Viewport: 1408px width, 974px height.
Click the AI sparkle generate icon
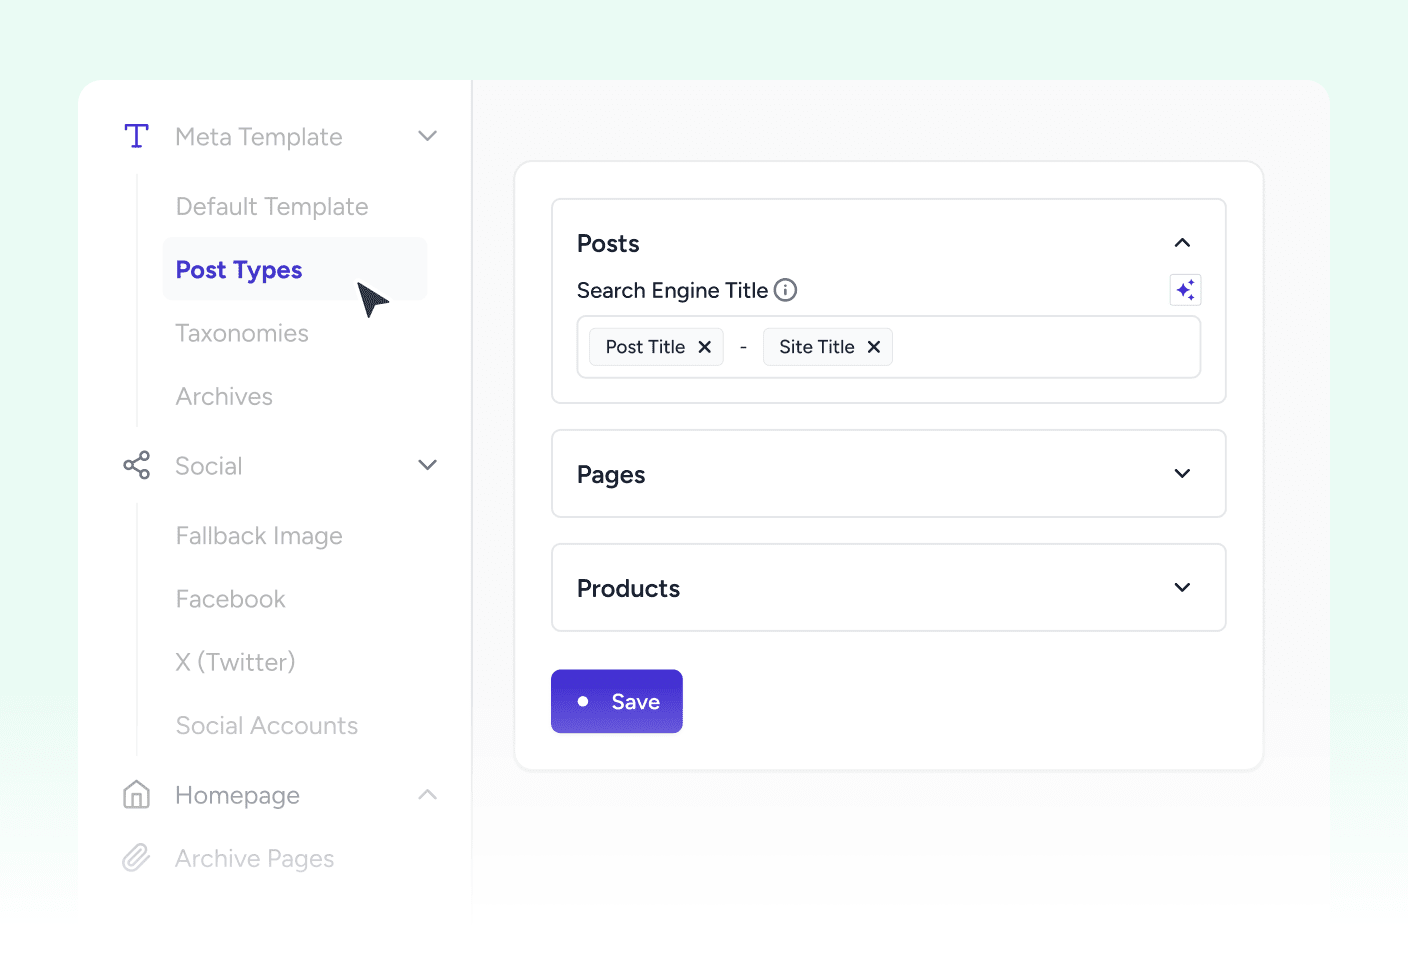(x=1185, y=290)
